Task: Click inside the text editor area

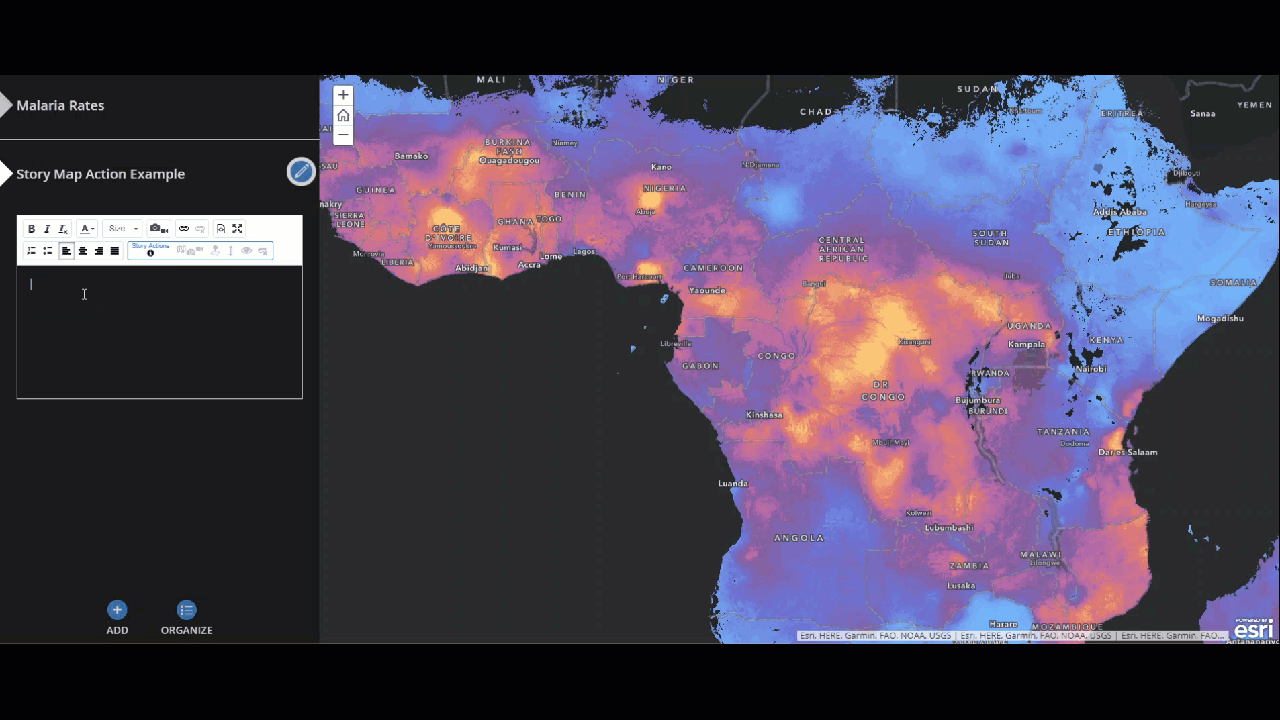Action: tap(159, 332)
